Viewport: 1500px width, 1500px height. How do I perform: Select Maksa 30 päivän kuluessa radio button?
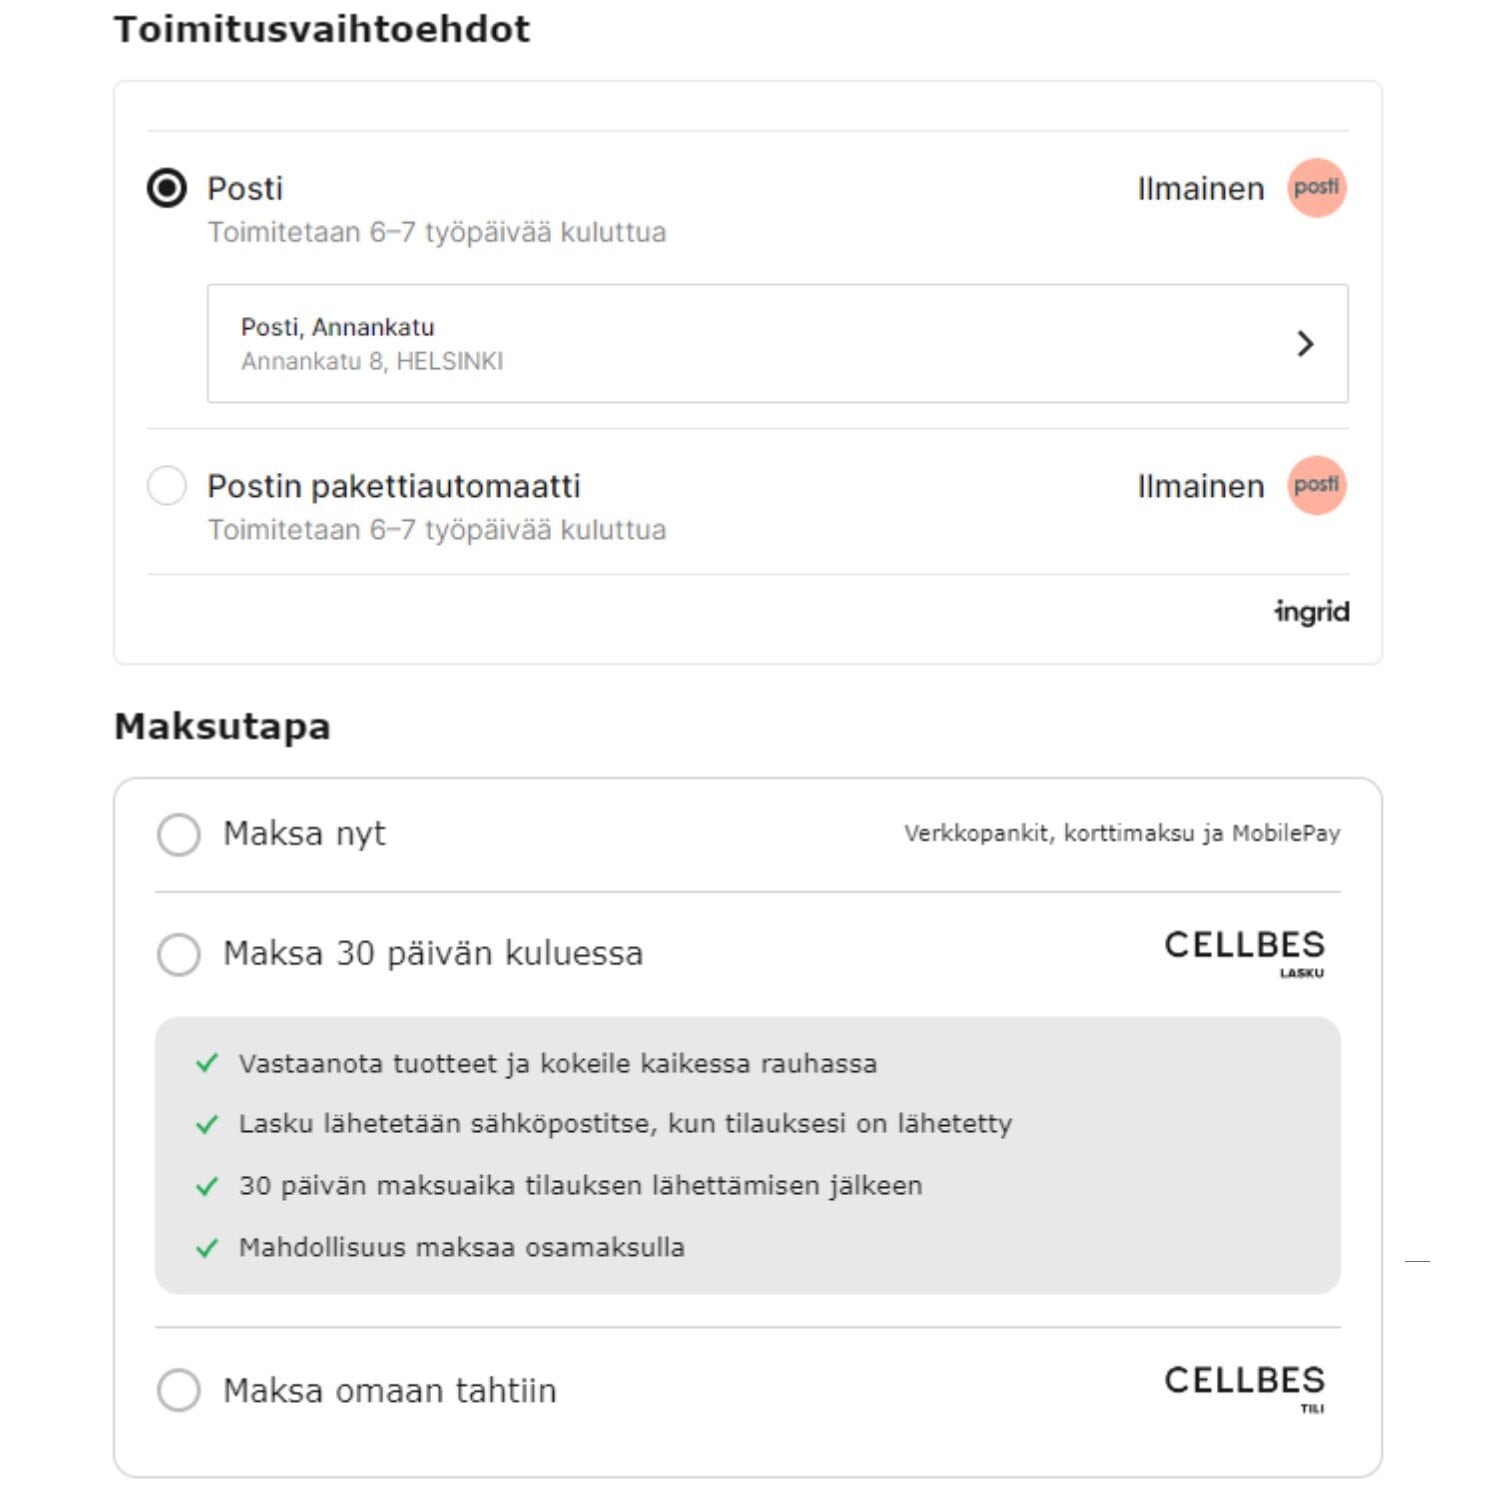179,954
